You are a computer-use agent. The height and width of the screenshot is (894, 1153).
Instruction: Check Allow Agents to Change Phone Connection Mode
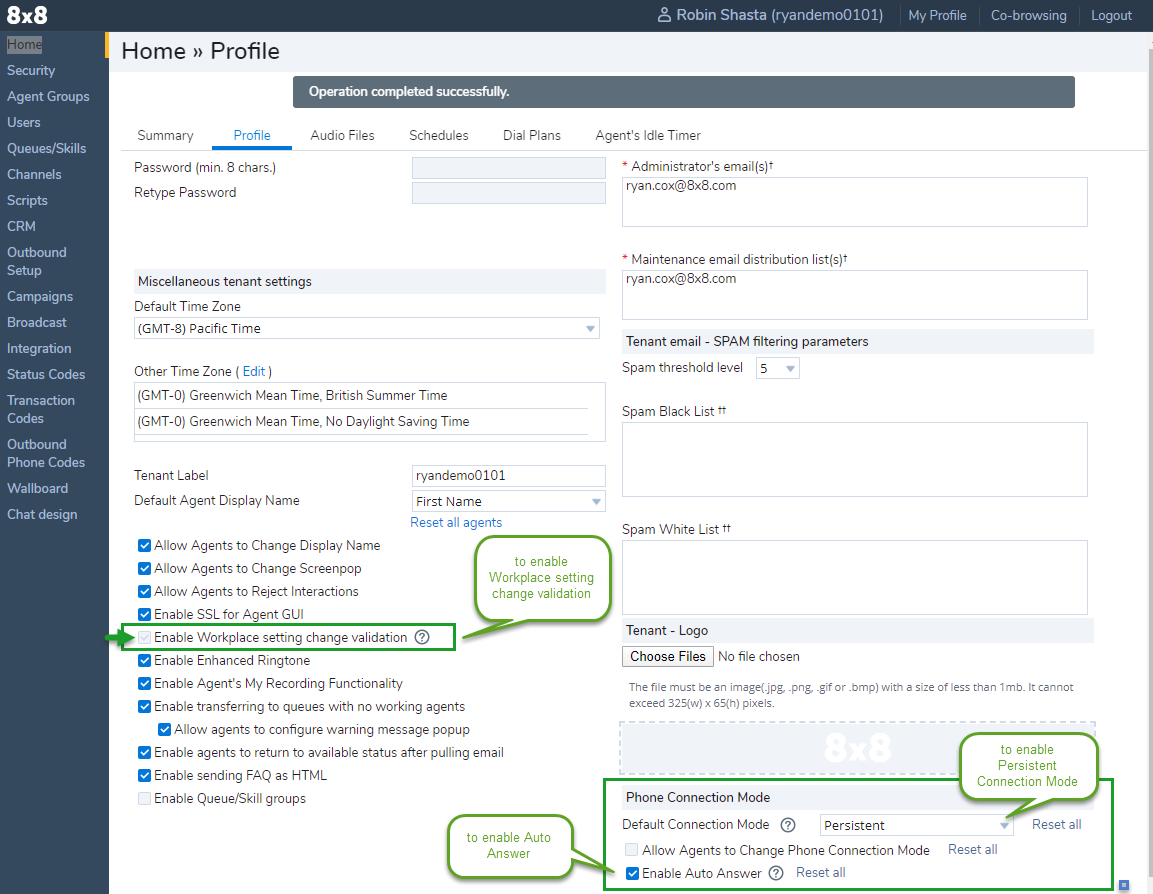pyautogui.click(x=632, y=850)
